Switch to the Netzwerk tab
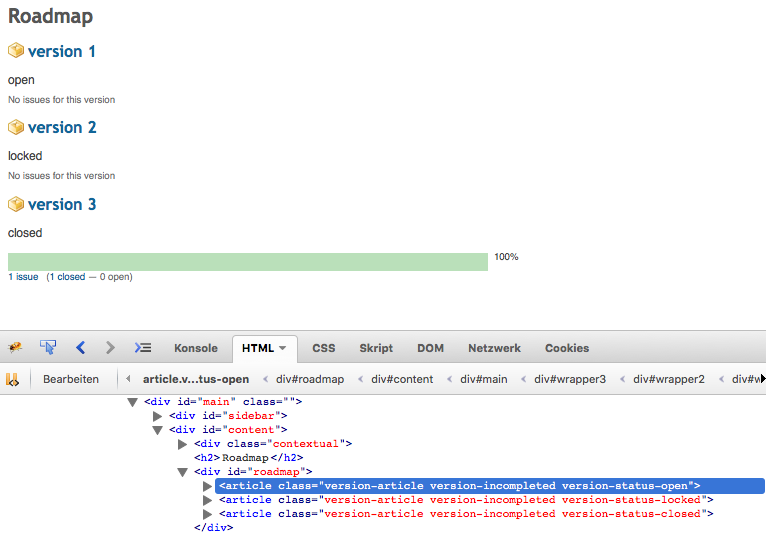 click(x=494, y=348)
